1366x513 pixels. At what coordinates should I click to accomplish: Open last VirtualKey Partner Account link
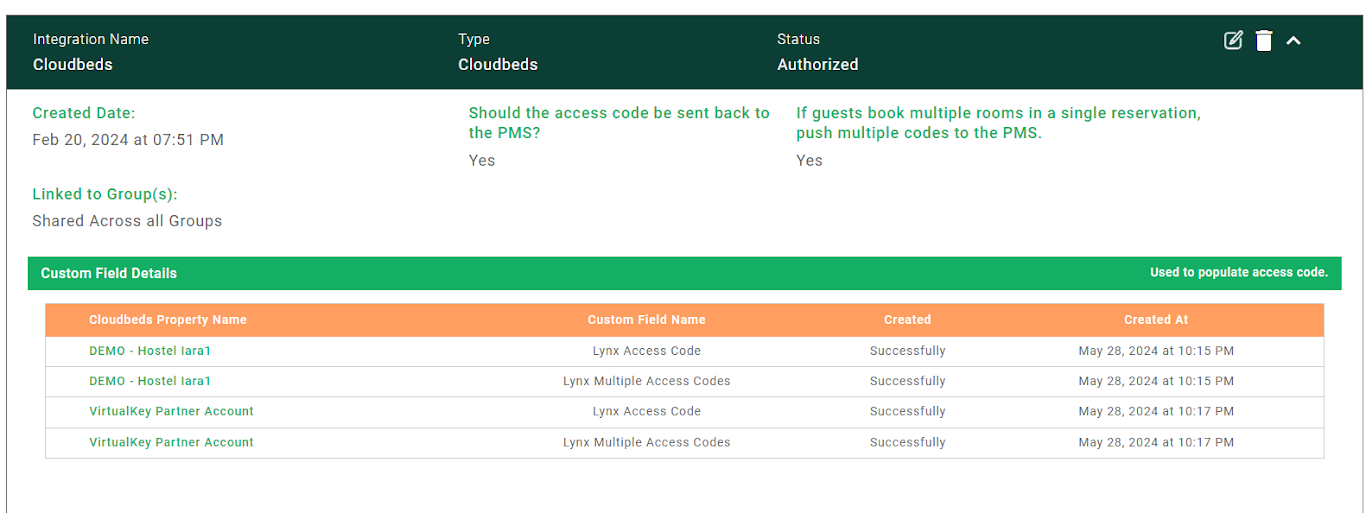coord(171,442)
